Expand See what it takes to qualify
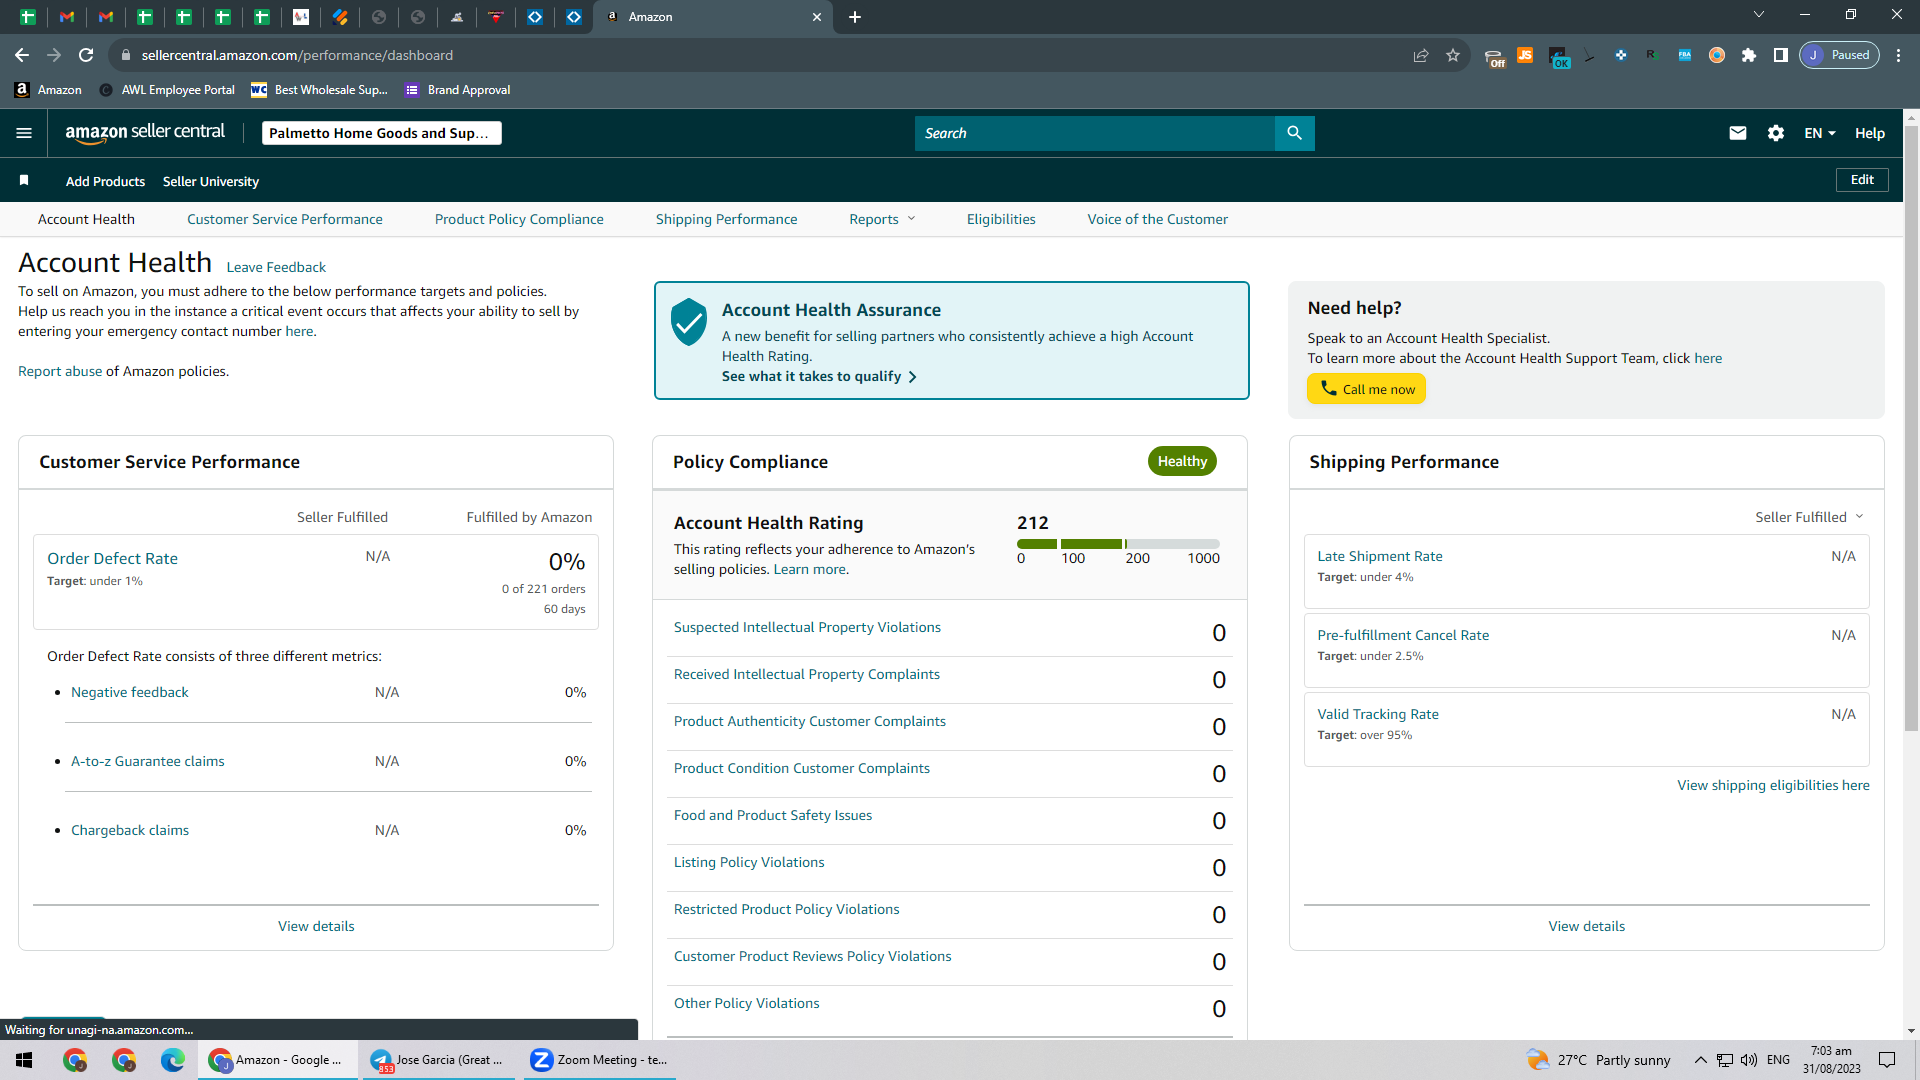The image size is (1920, 1080). click(x=819, y=376)
